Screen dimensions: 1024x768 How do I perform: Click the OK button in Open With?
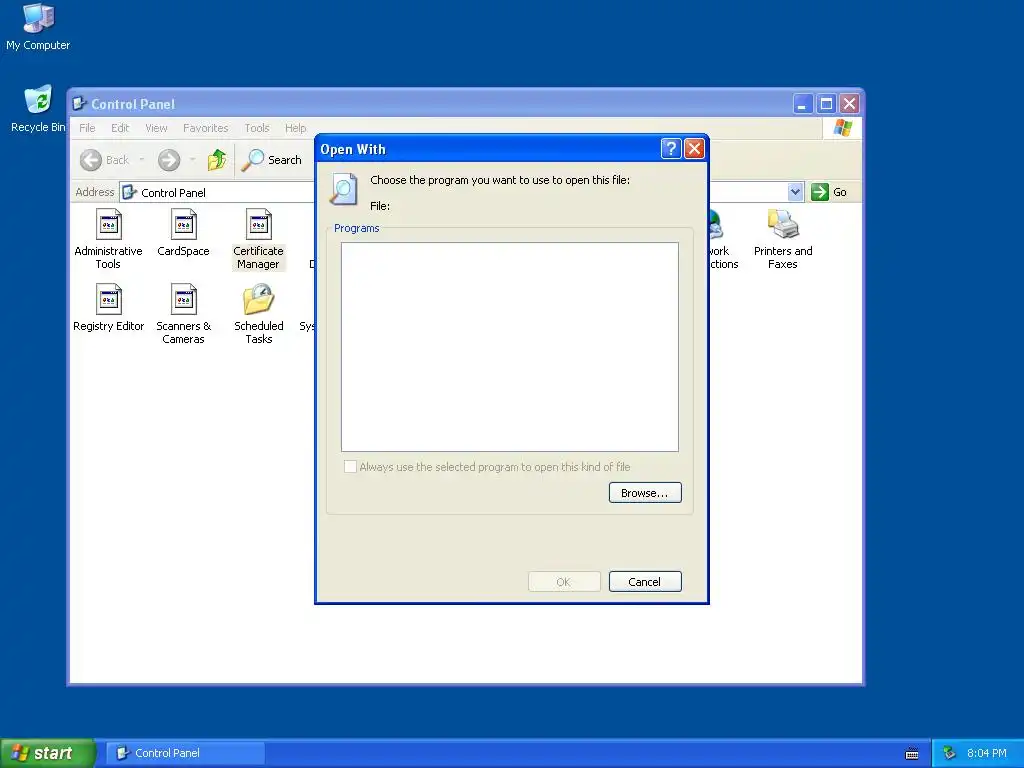pyautogui.click(x=564, y=582)
